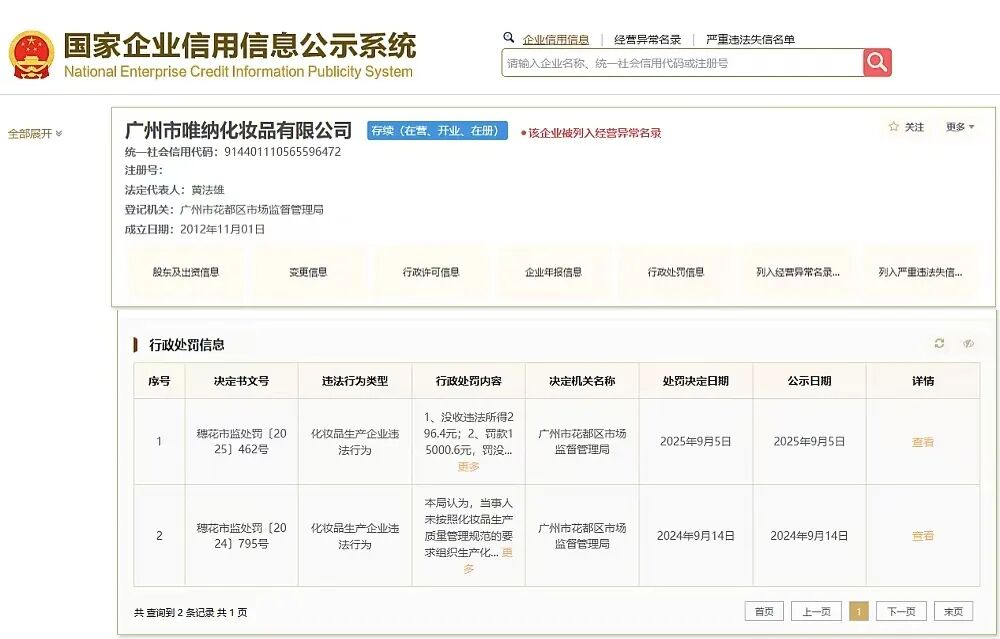Click document number 穗花市监处罚〔2024〕795号
1000x639 pixels.
tap(241, 536)
